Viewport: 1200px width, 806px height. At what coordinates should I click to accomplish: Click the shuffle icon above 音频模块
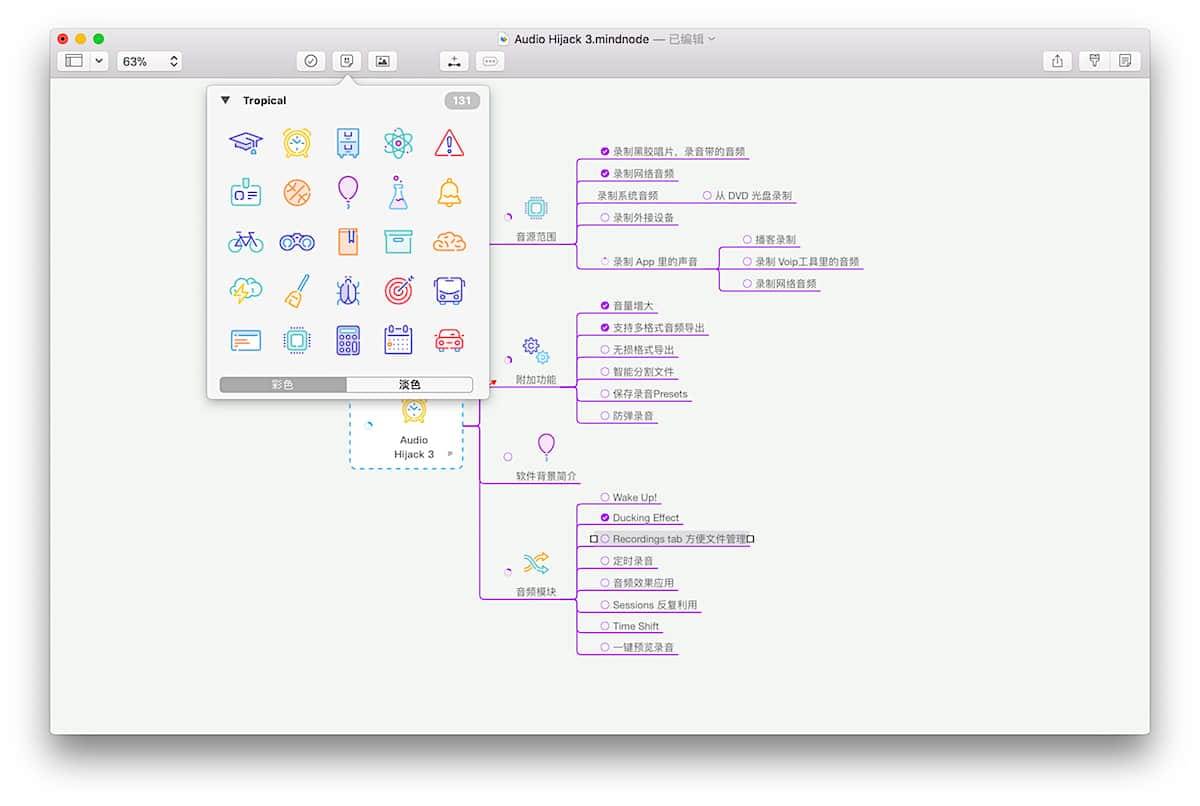click(536, 563)
